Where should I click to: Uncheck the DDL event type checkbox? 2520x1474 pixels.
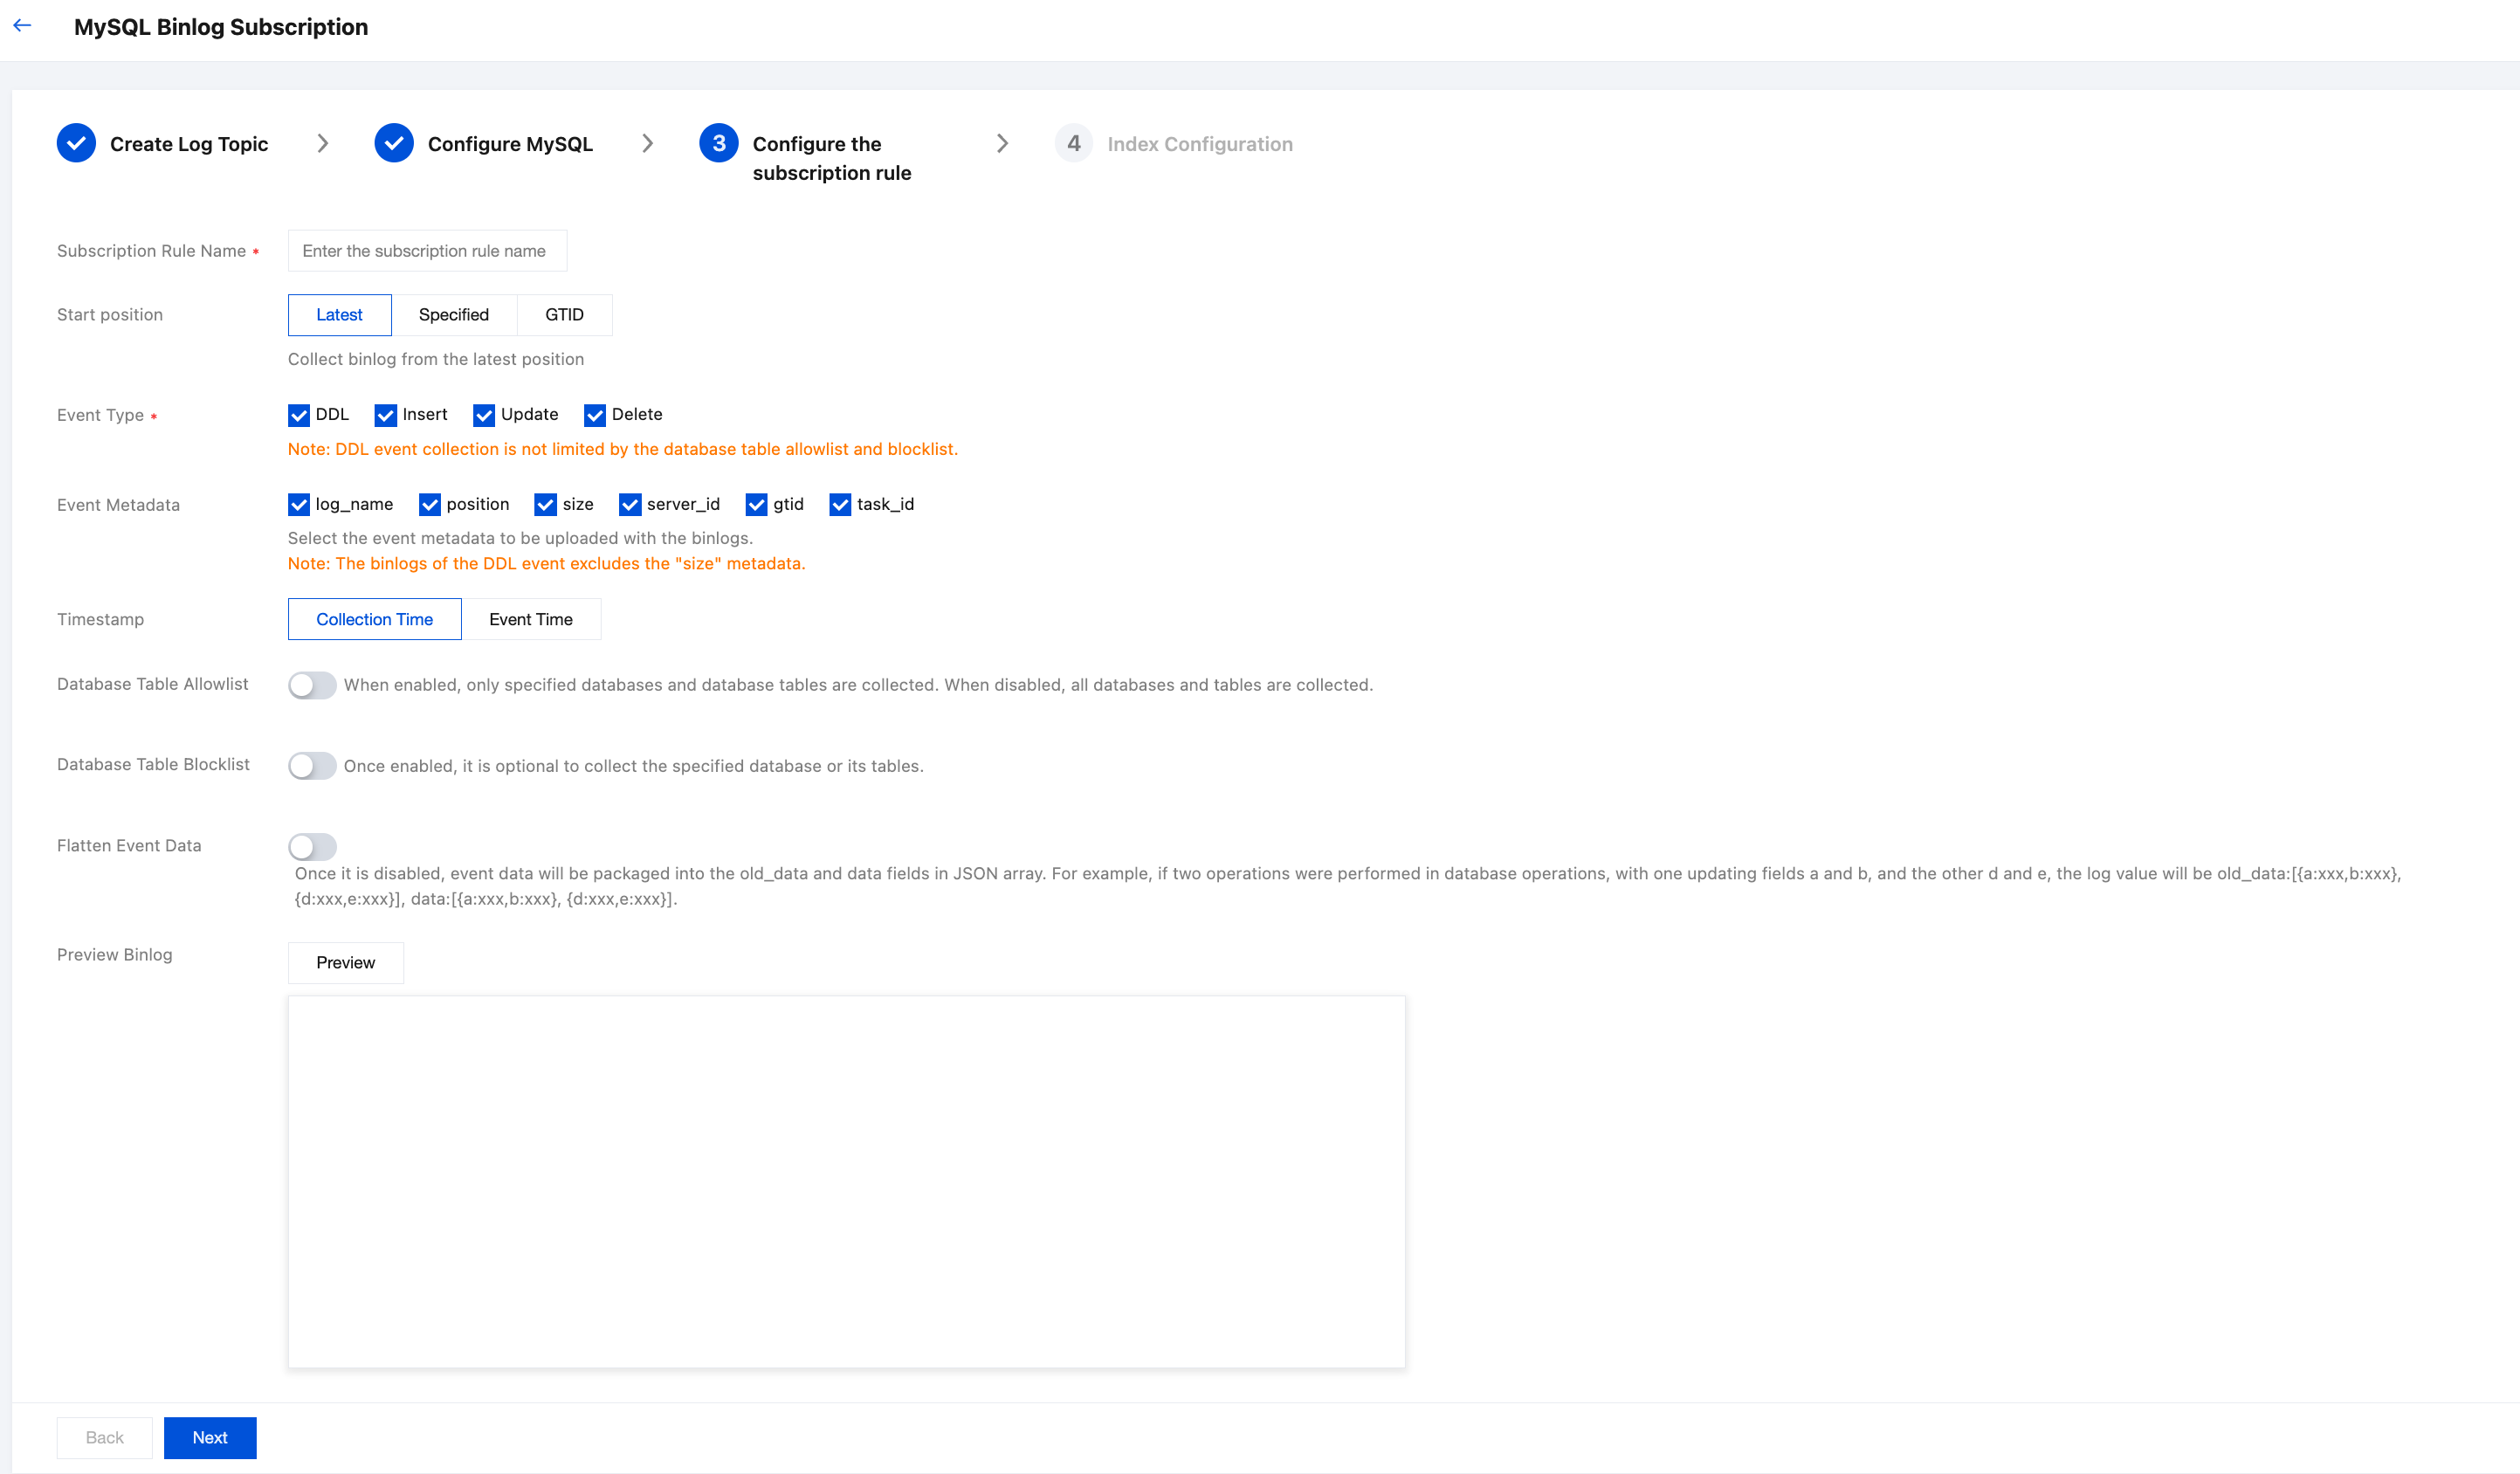tap(298, 415)
